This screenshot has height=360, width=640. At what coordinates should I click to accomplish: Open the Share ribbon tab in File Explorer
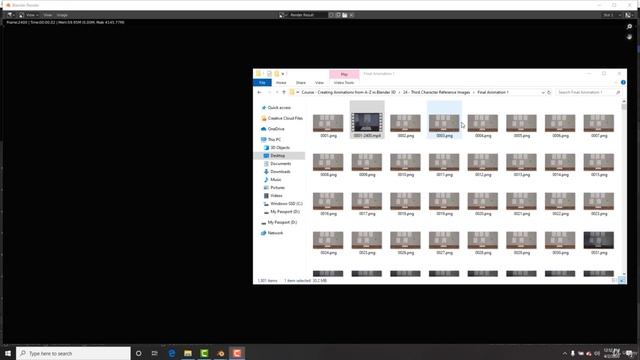(300, 82)
